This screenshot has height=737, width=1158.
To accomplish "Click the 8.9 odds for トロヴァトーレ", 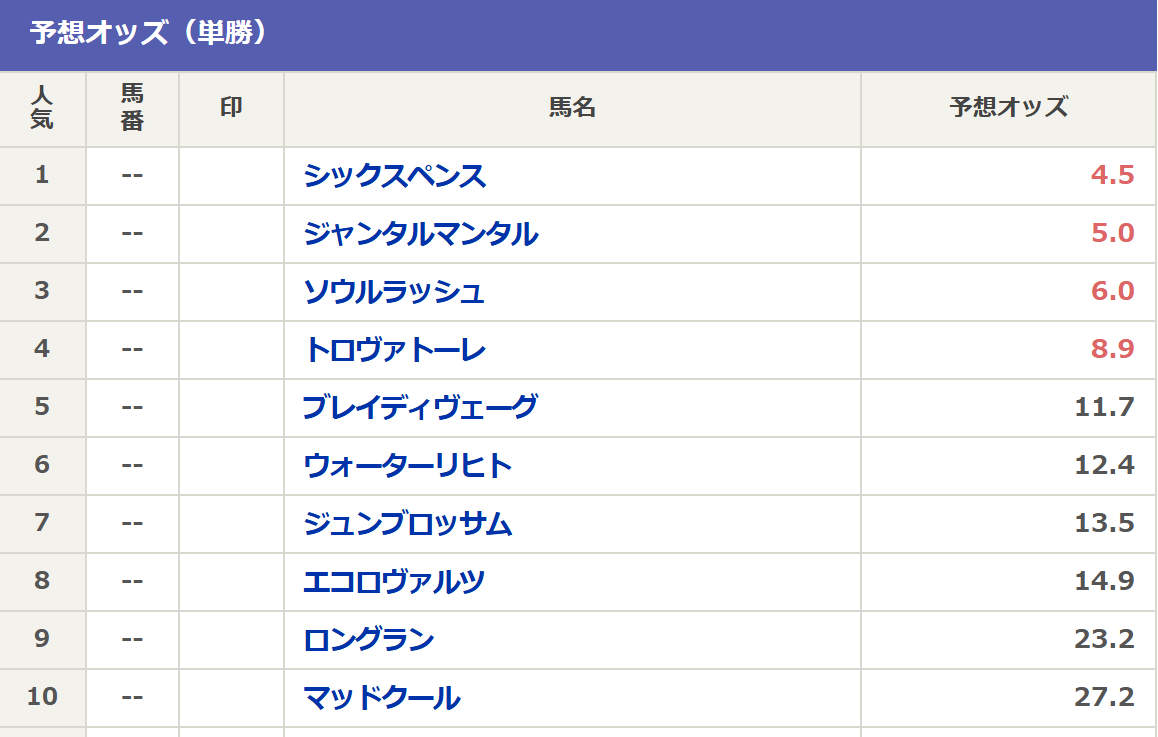I will (1112, 350).
